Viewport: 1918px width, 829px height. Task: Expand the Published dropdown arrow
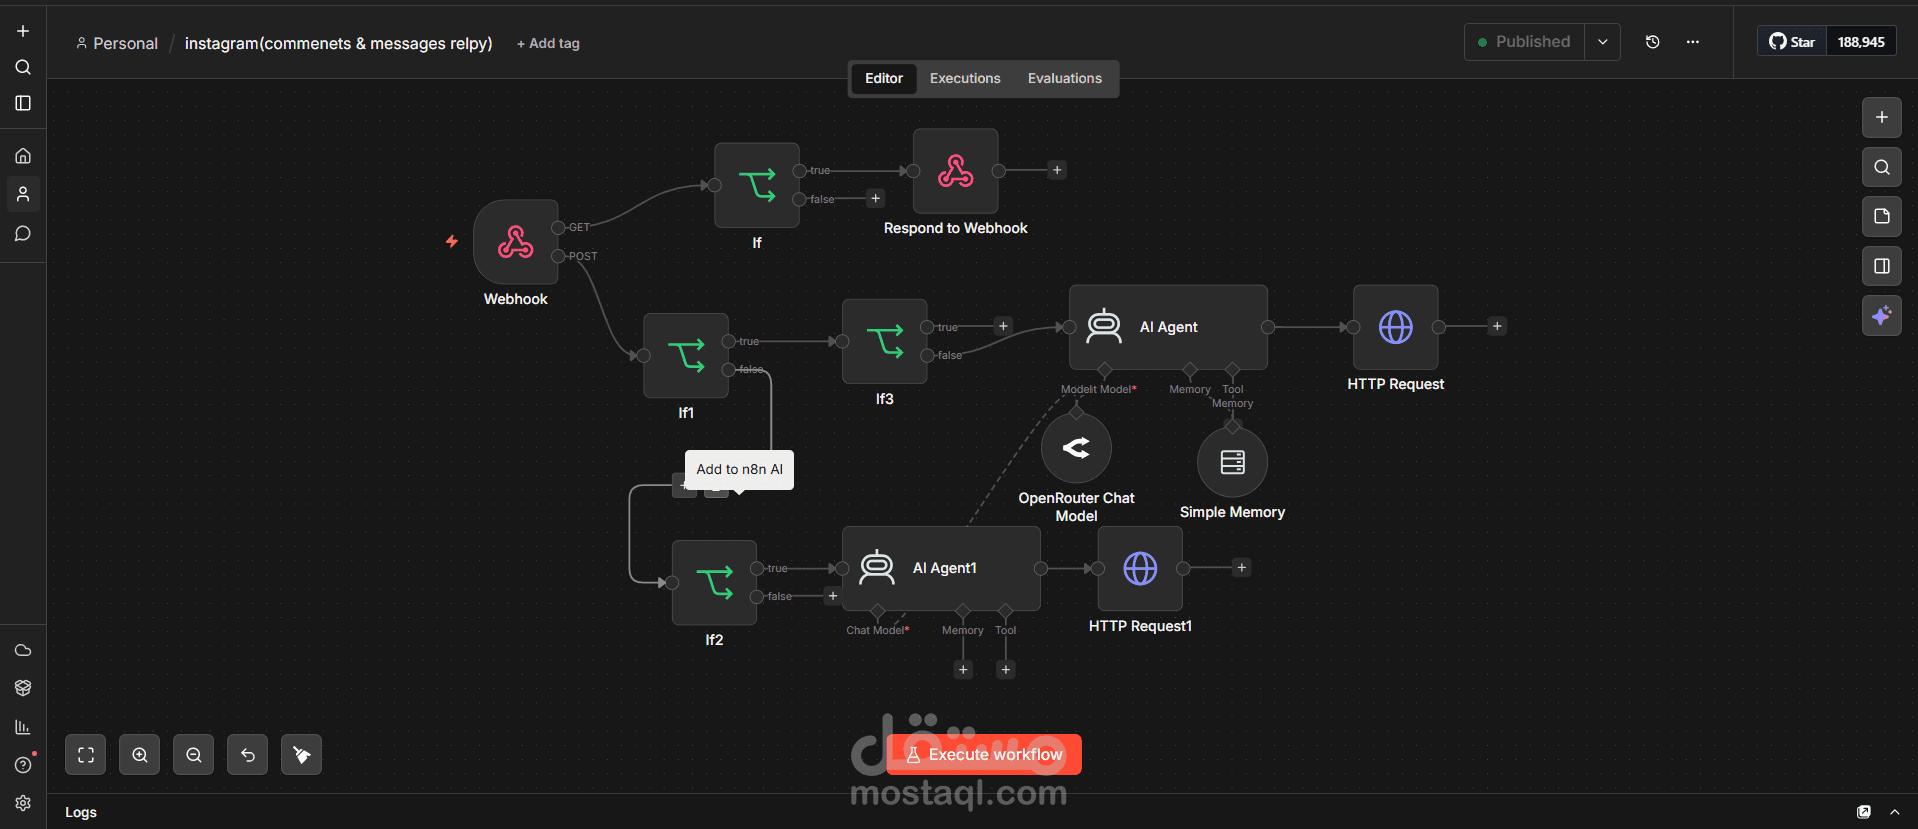click(1602, 42)
